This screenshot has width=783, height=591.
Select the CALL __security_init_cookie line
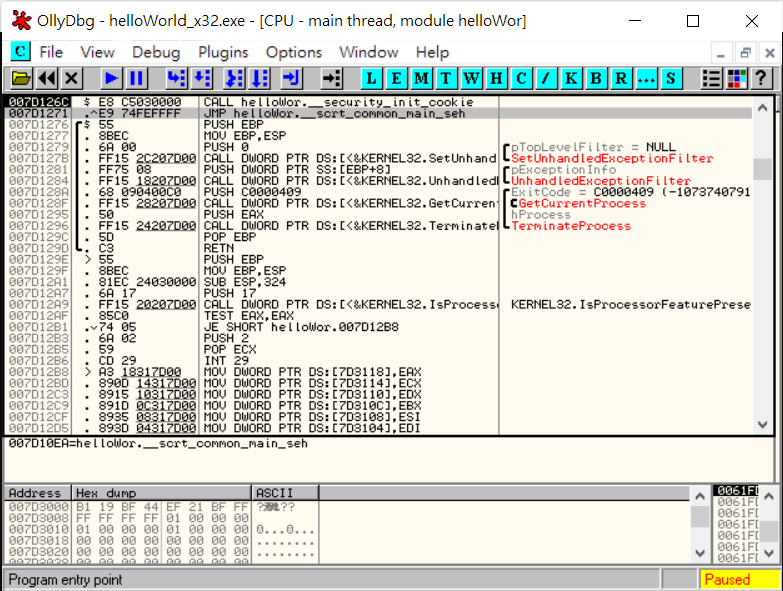click(x=339, y=102)
